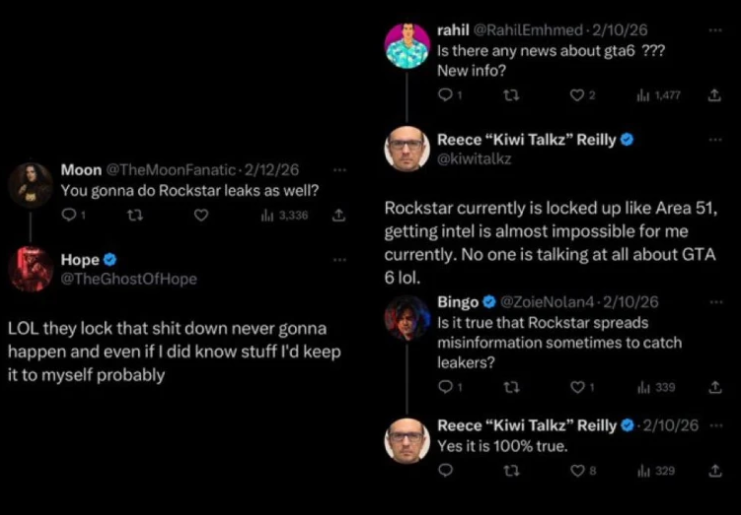Like rahil's tweet asking for new info

tap(576, 95)
